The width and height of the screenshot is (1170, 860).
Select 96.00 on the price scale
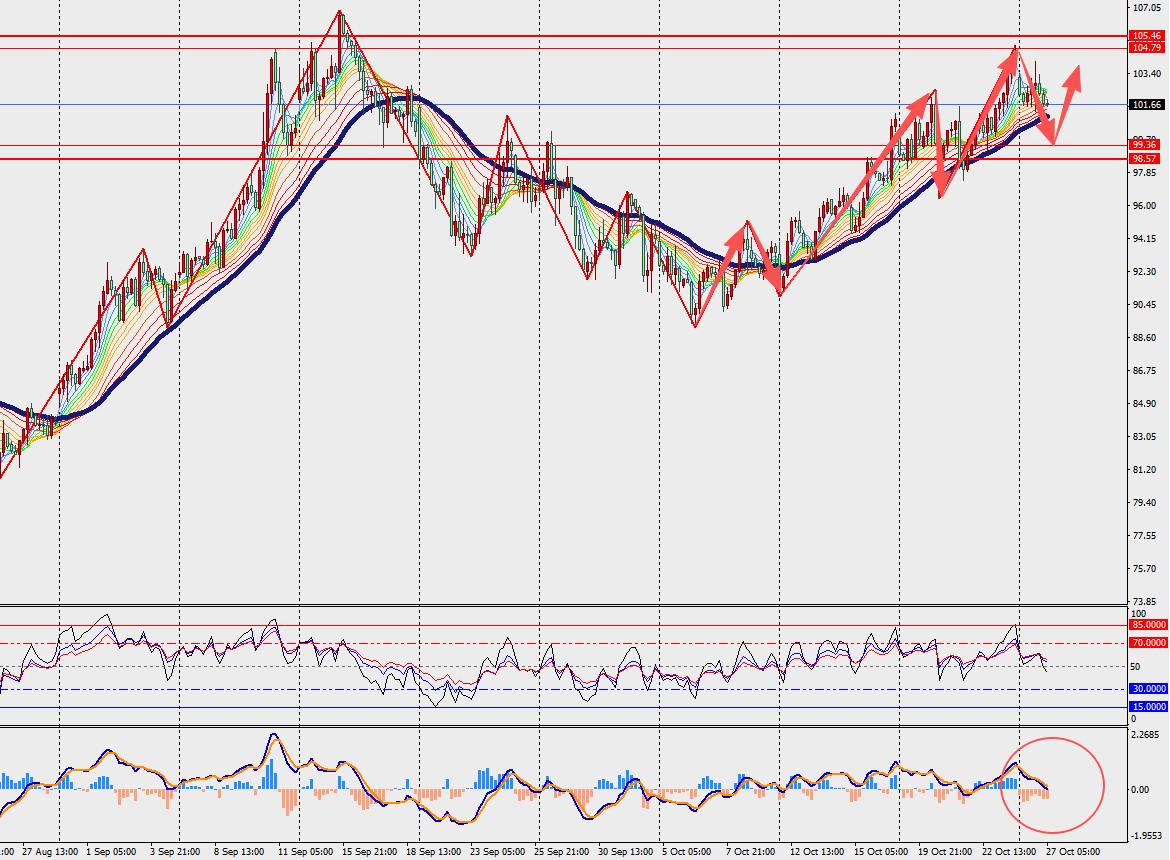1145,206
